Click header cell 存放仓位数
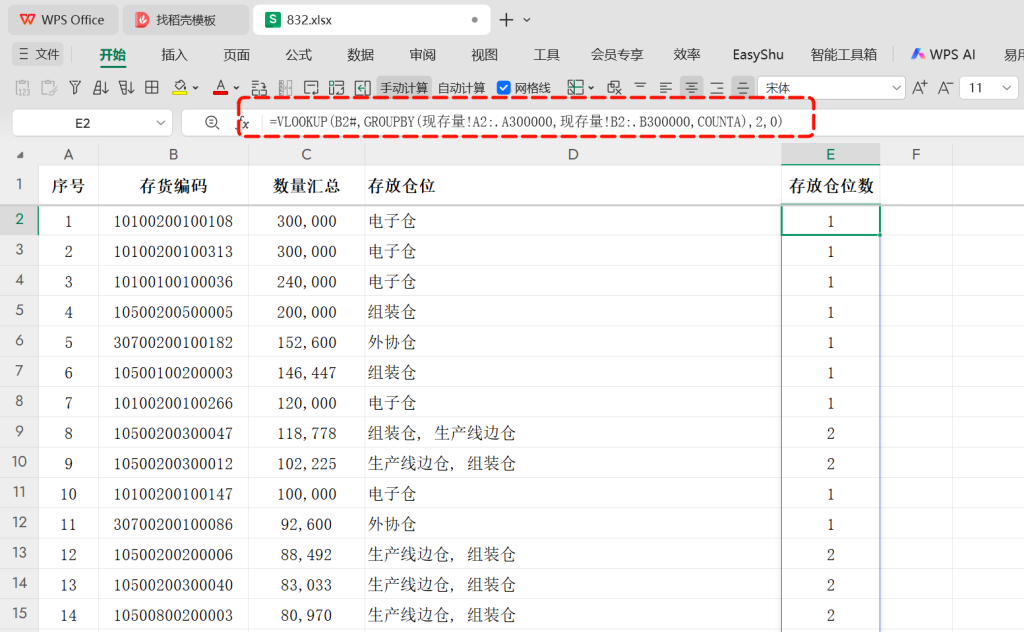 831,186
